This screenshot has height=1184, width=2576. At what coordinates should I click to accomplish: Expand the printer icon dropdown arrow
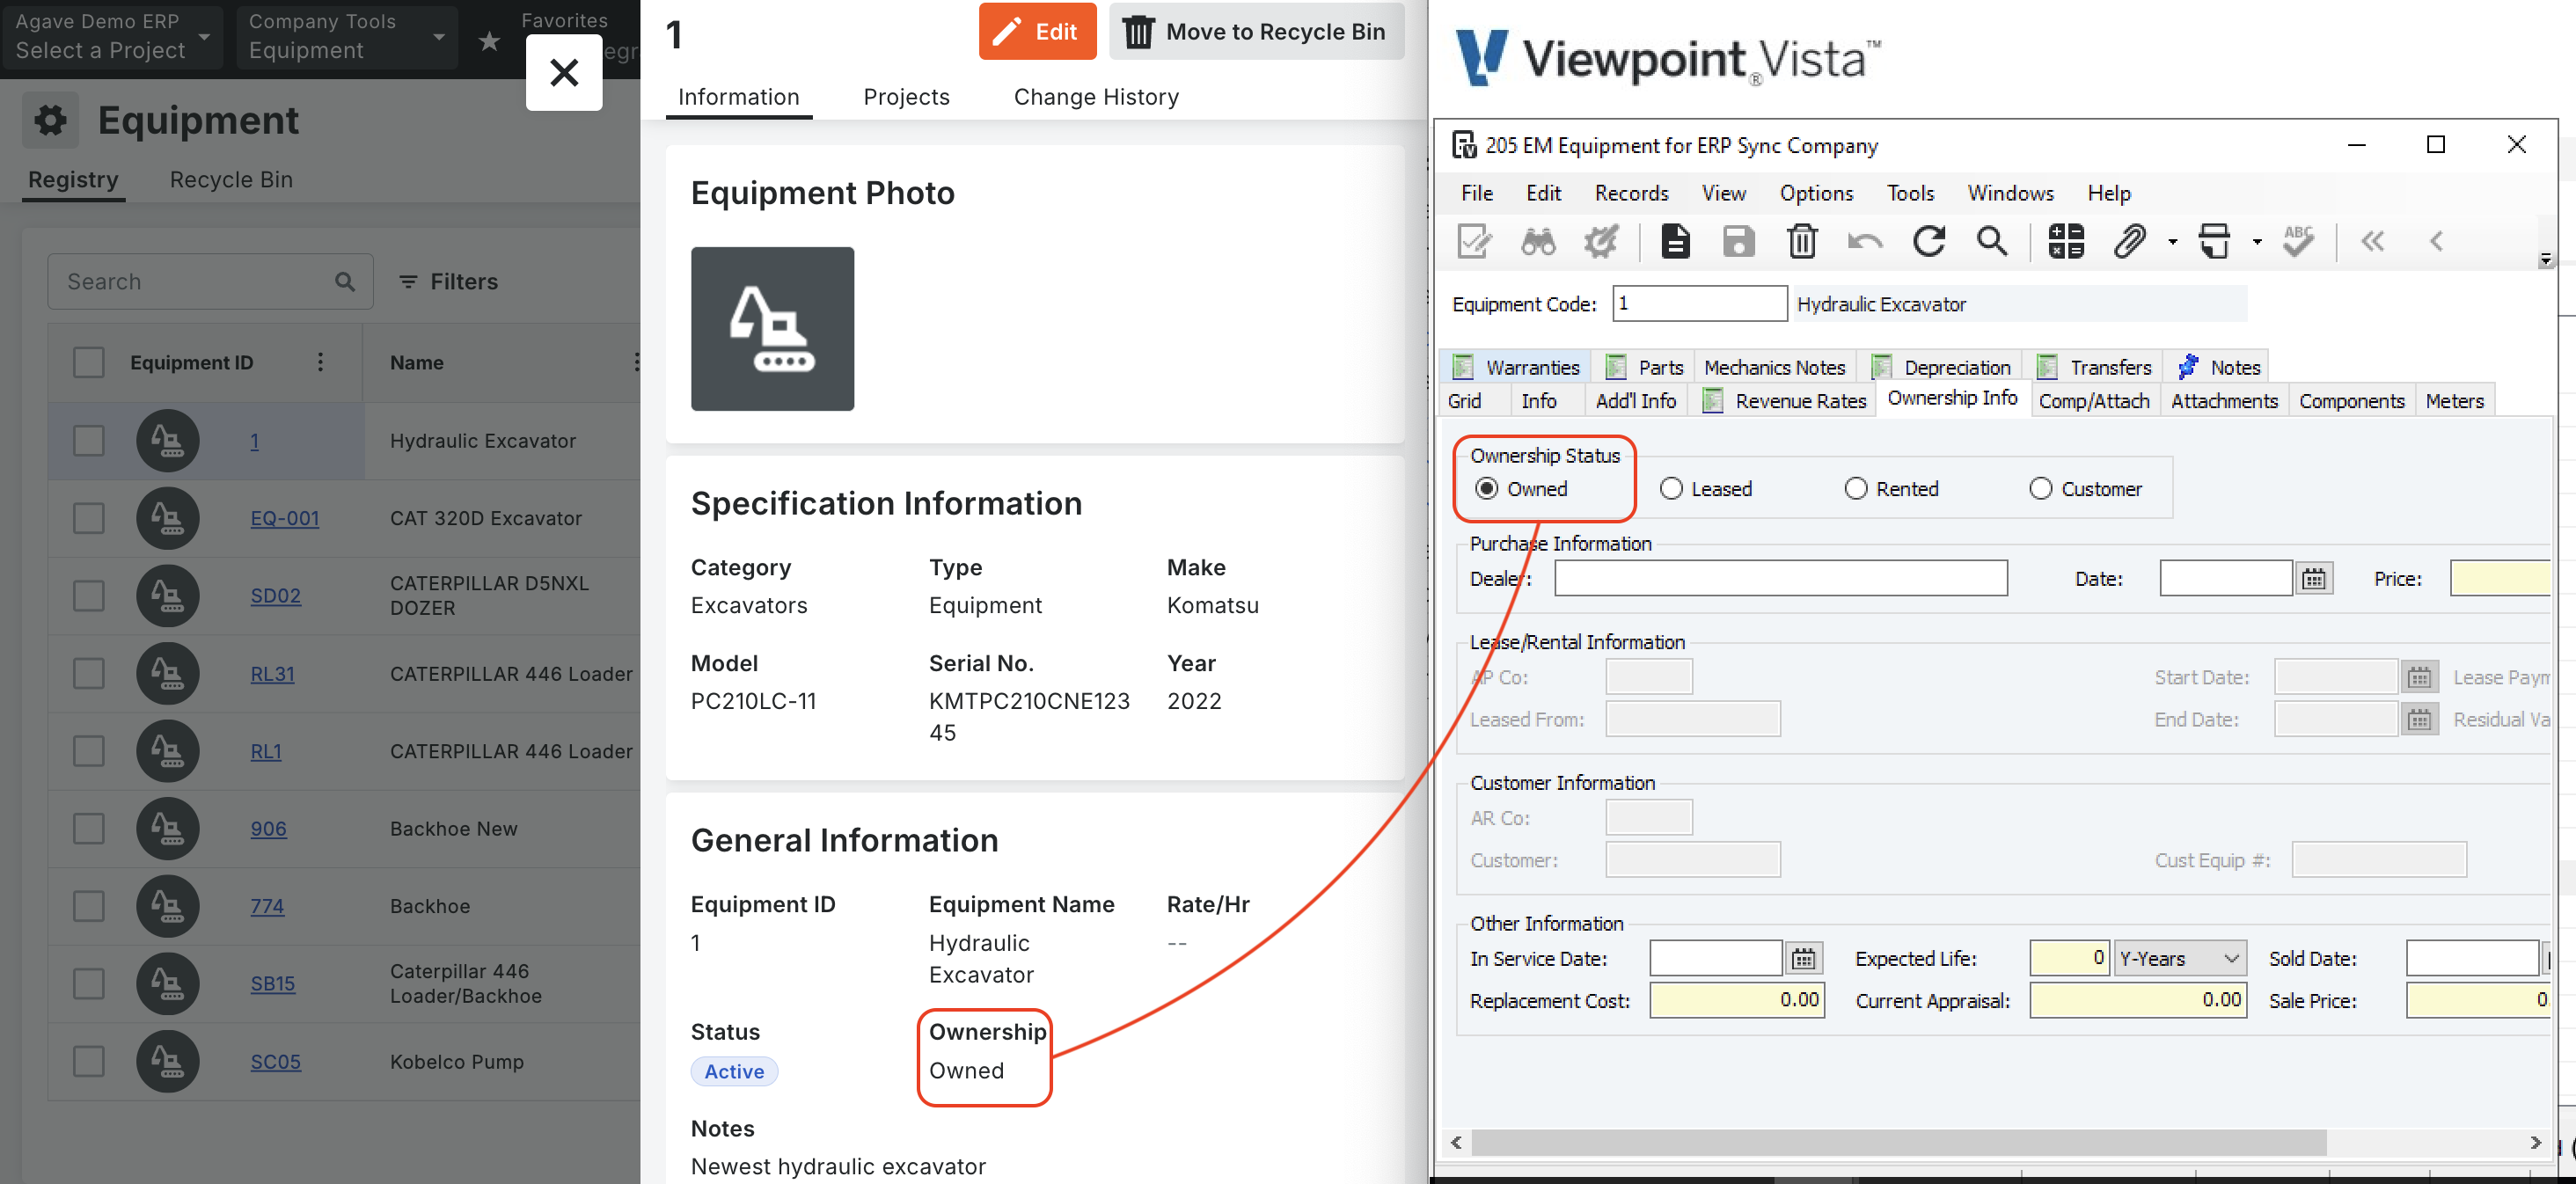[x=2257, y=242]
